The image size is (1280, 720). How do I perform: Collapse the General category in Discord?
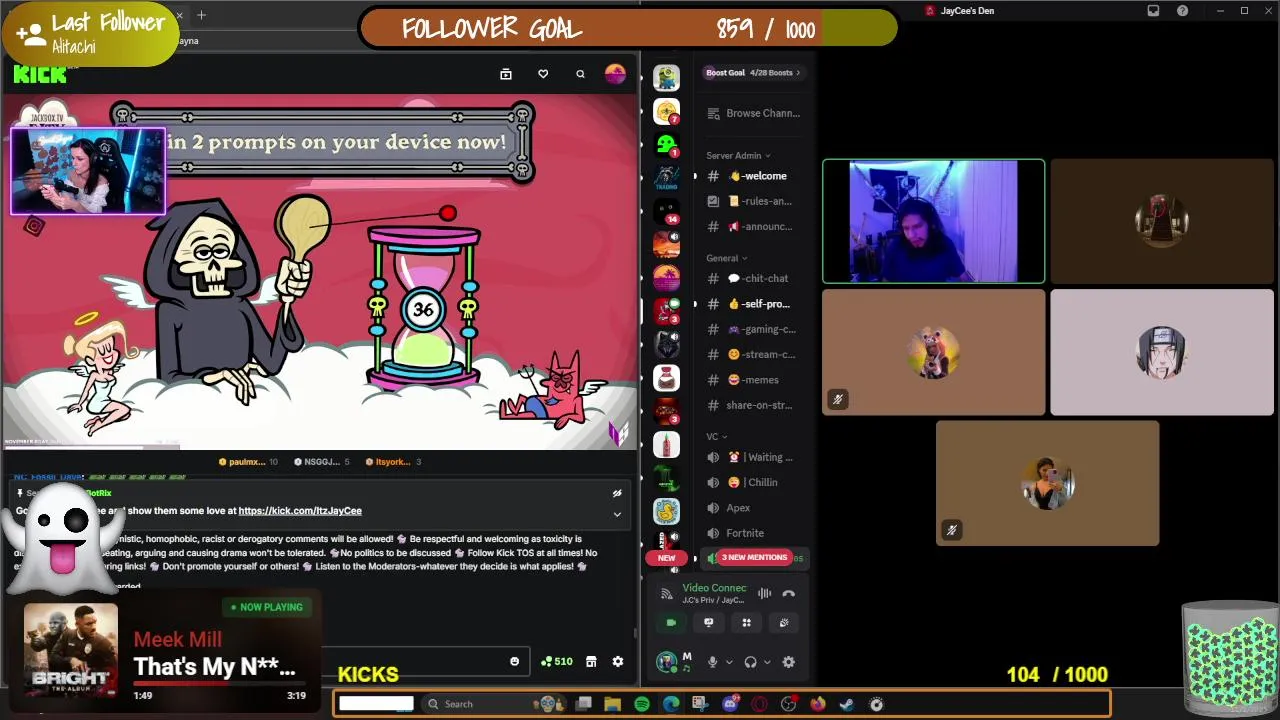click(x=726, y=258)
